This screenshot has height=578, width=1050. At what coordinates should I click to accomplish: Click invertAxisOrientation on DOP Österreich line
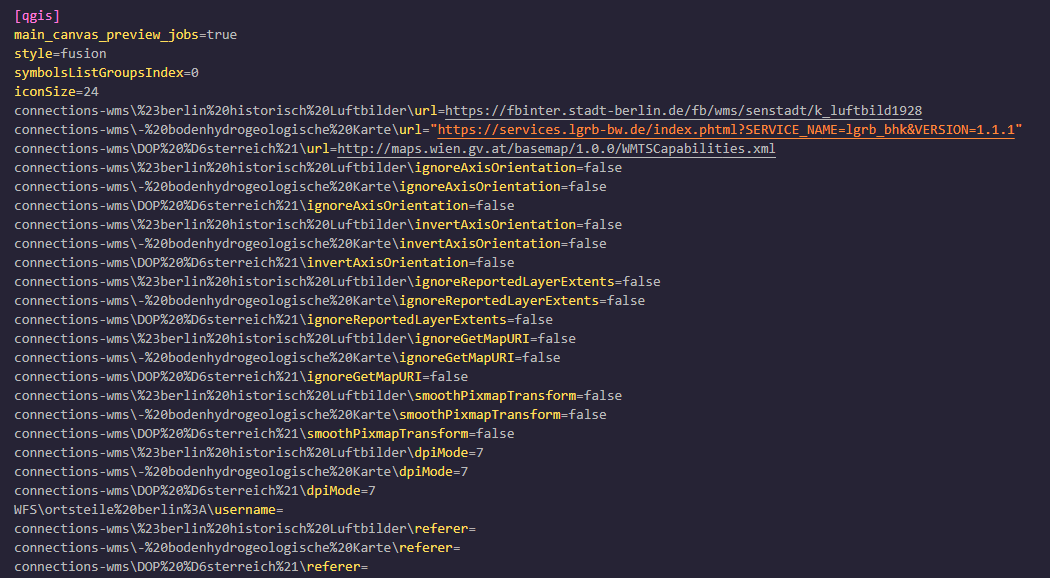click(388, 263)
